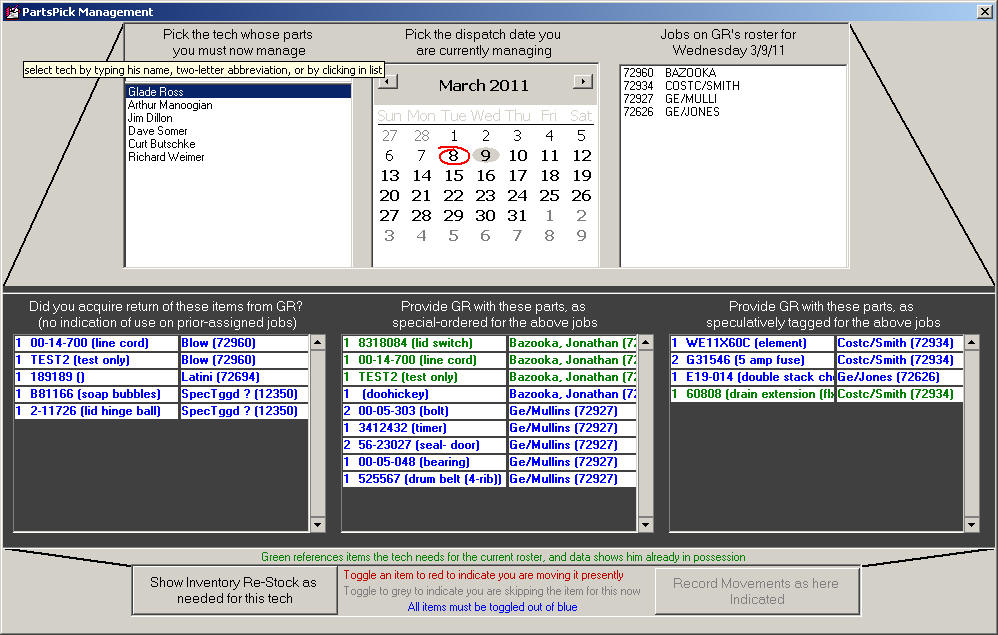Select job 72934 COSTC/SMITH in roster
998x635 pixels.
click(681, 86)
